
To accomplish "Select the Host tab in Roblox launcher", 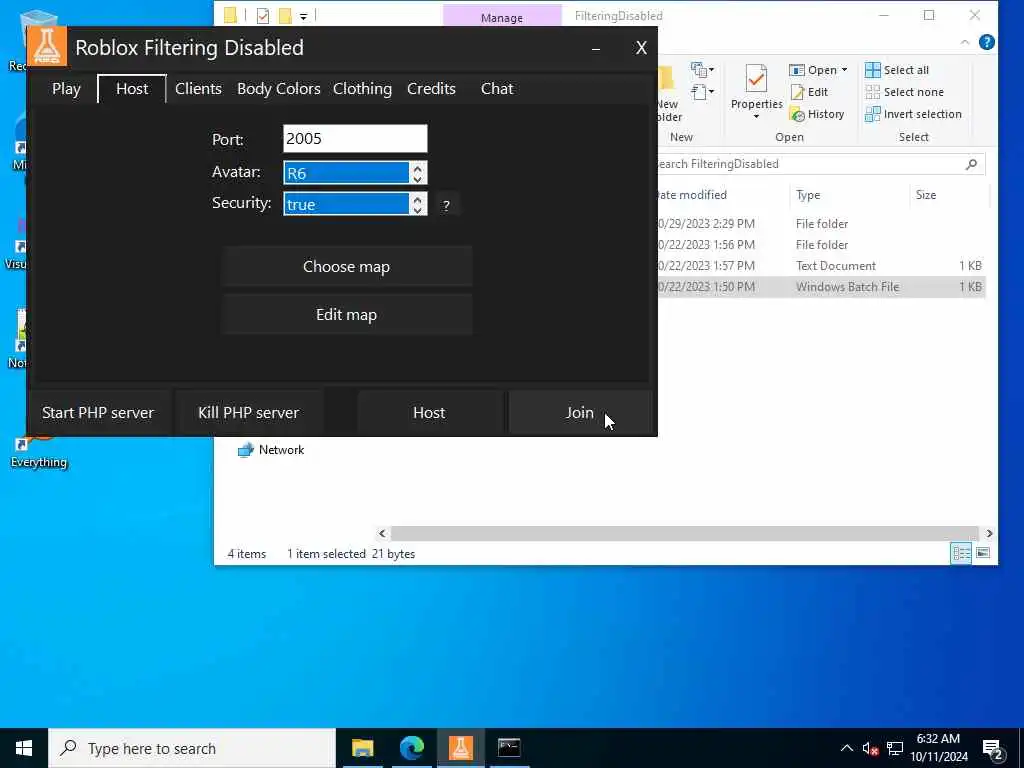I will 132,89.
